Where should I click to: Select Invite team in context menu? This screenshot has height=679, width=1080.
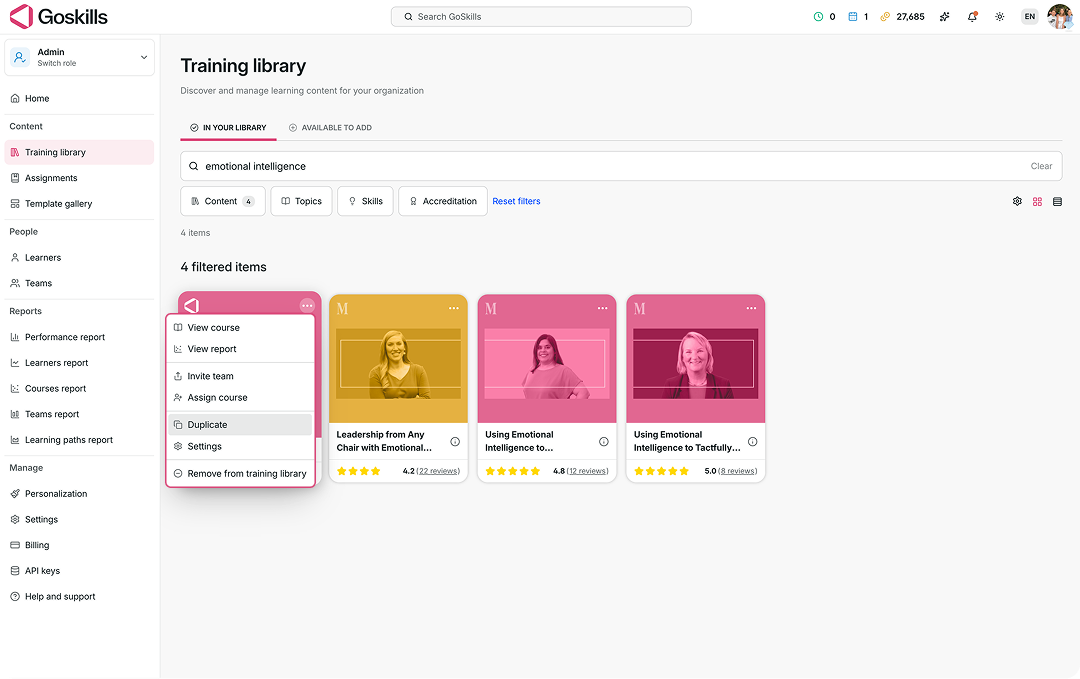[240, 376]
